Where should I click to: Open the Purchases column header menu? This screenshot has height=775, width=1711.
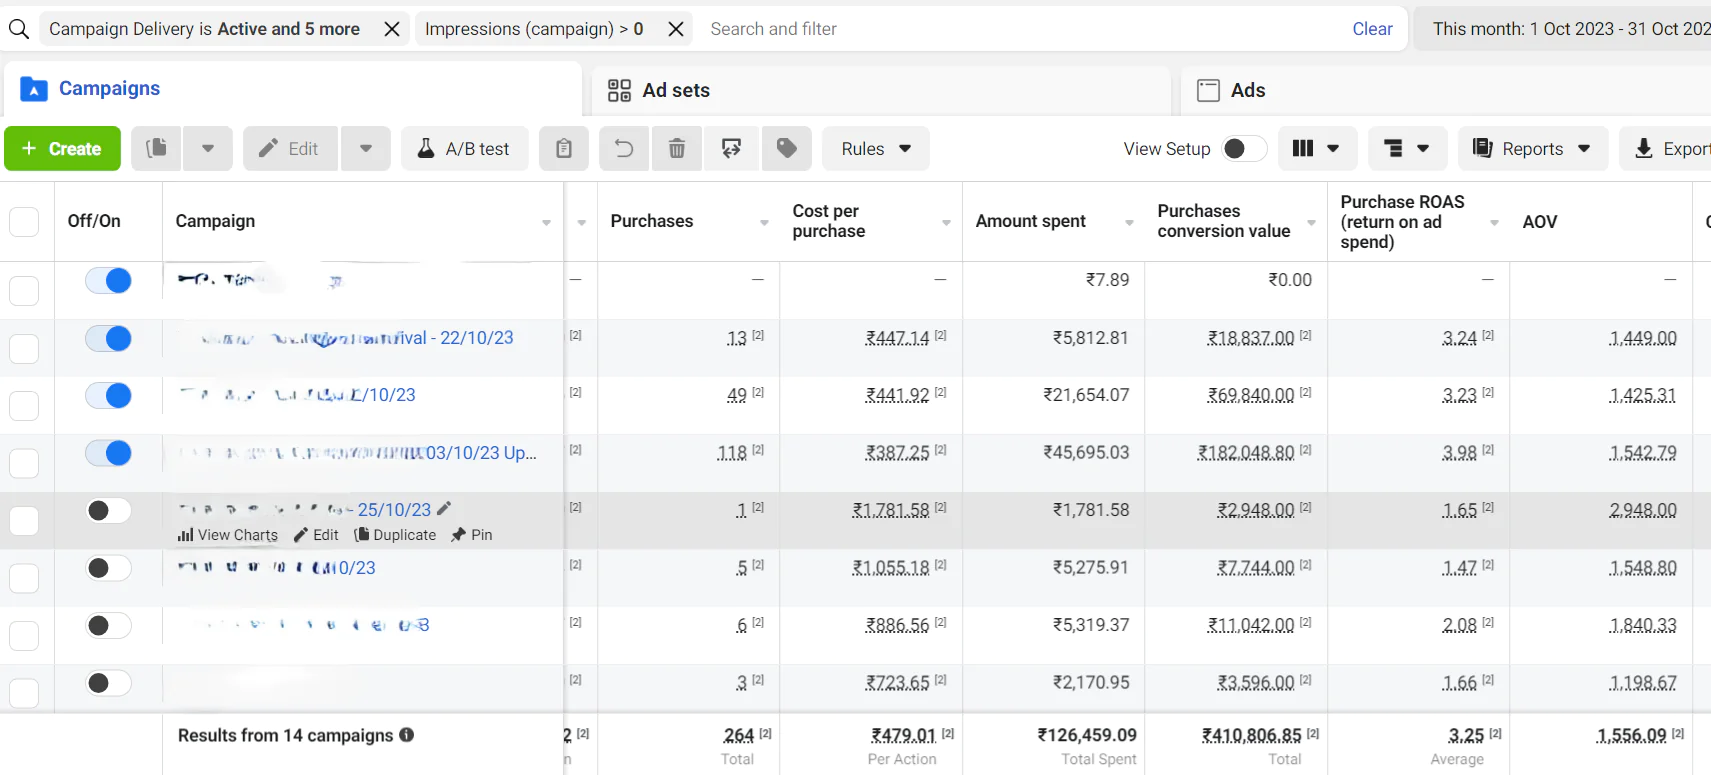pos(764,222)
